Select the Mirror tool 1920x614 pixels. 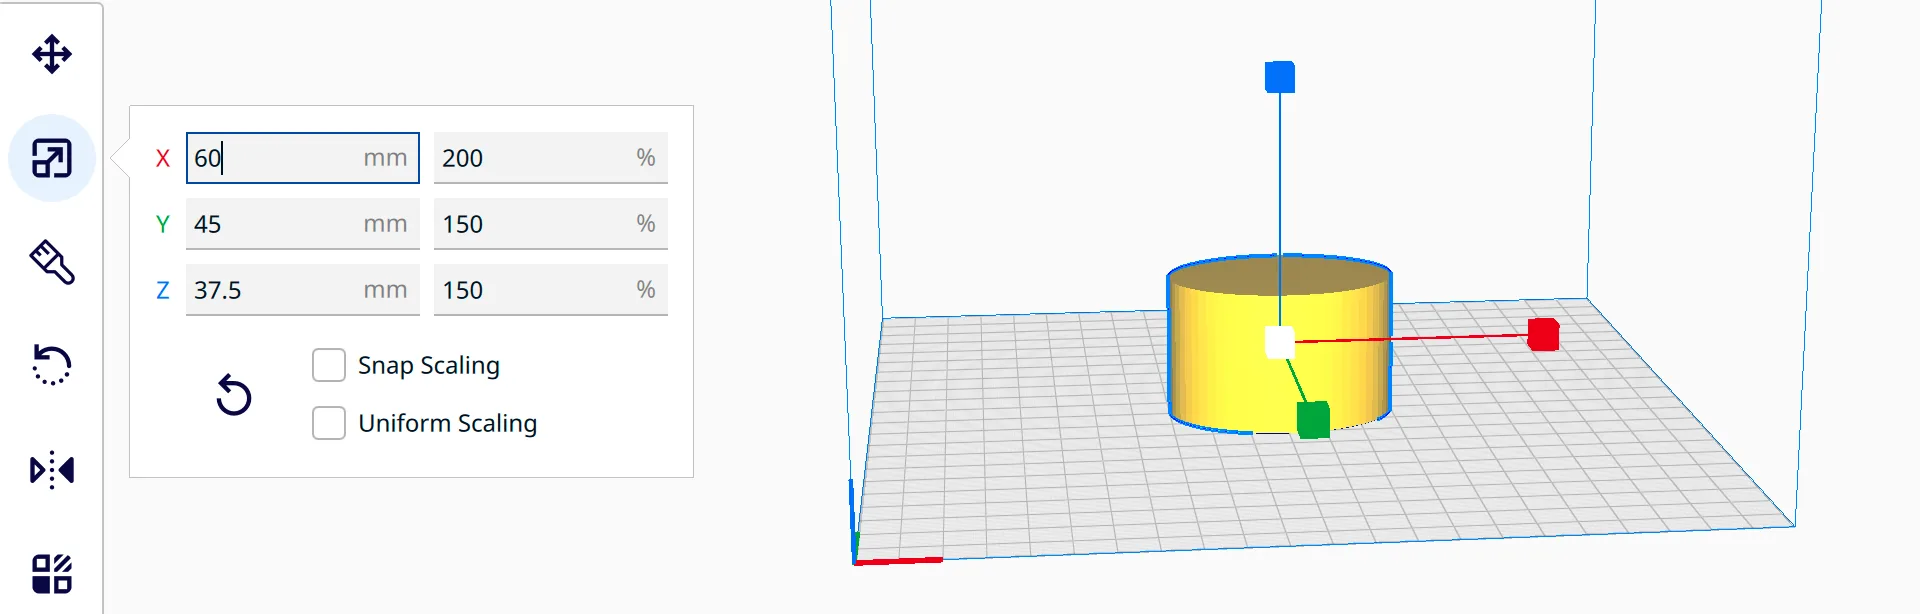(52, 469)
